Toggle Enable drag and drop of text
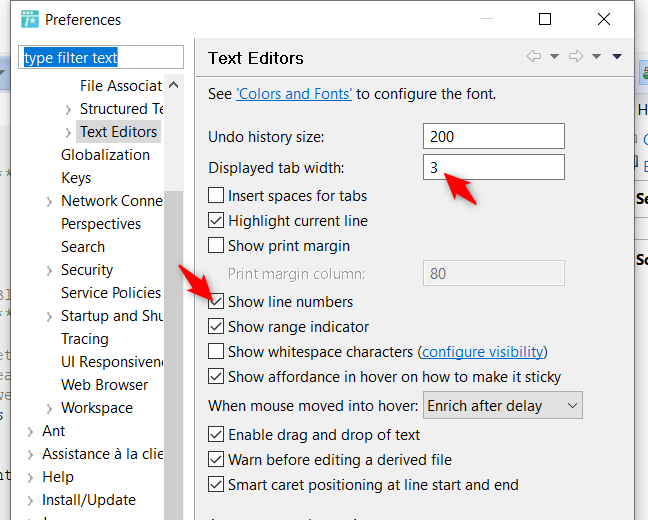Viewport: 648px width, 520px height. (x=216, y=434)
